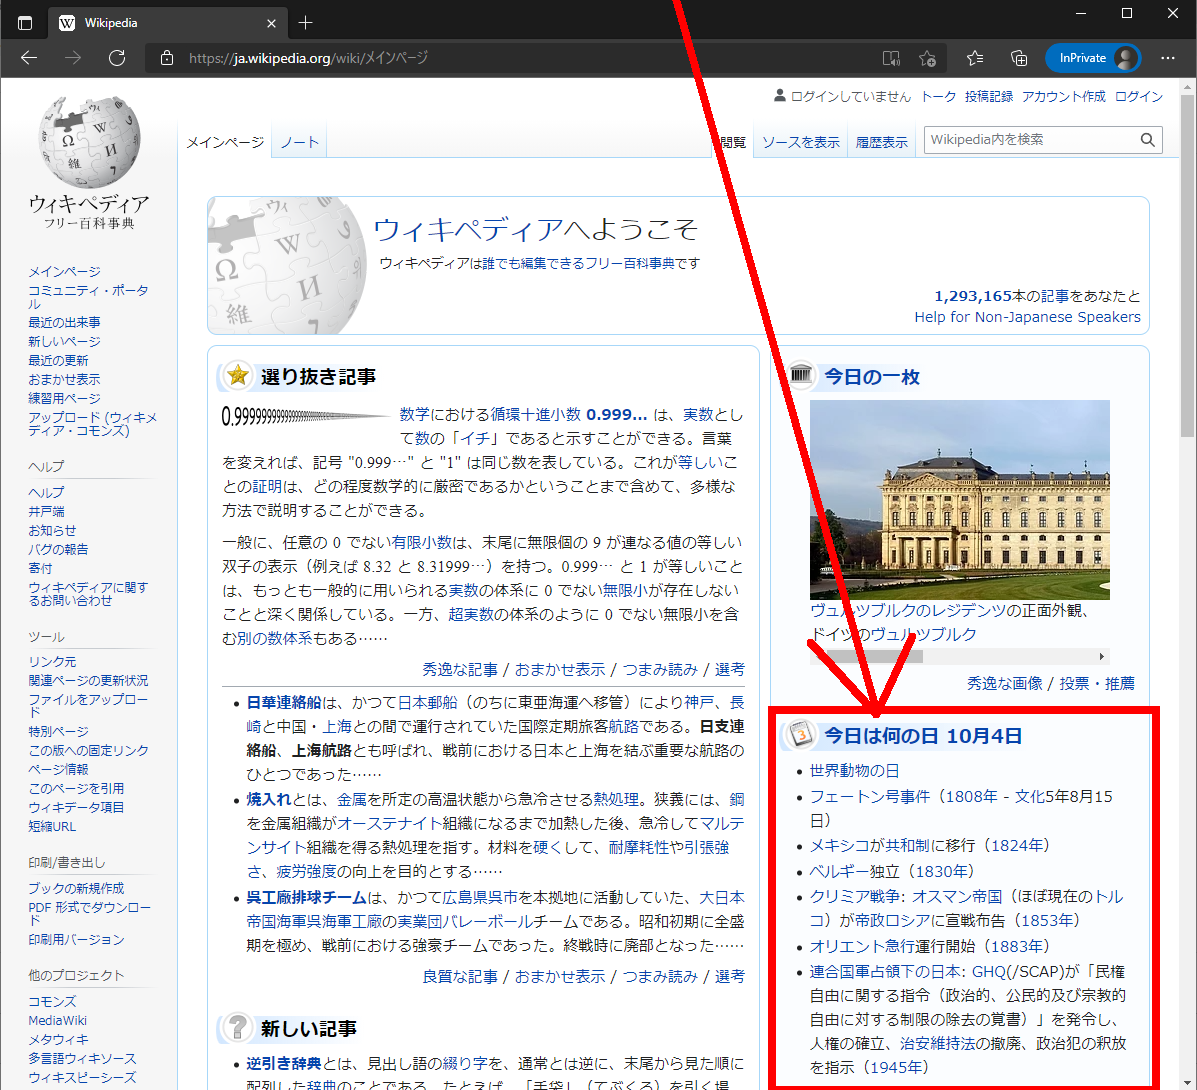Open the tab actions menu icon

point(24,23)
